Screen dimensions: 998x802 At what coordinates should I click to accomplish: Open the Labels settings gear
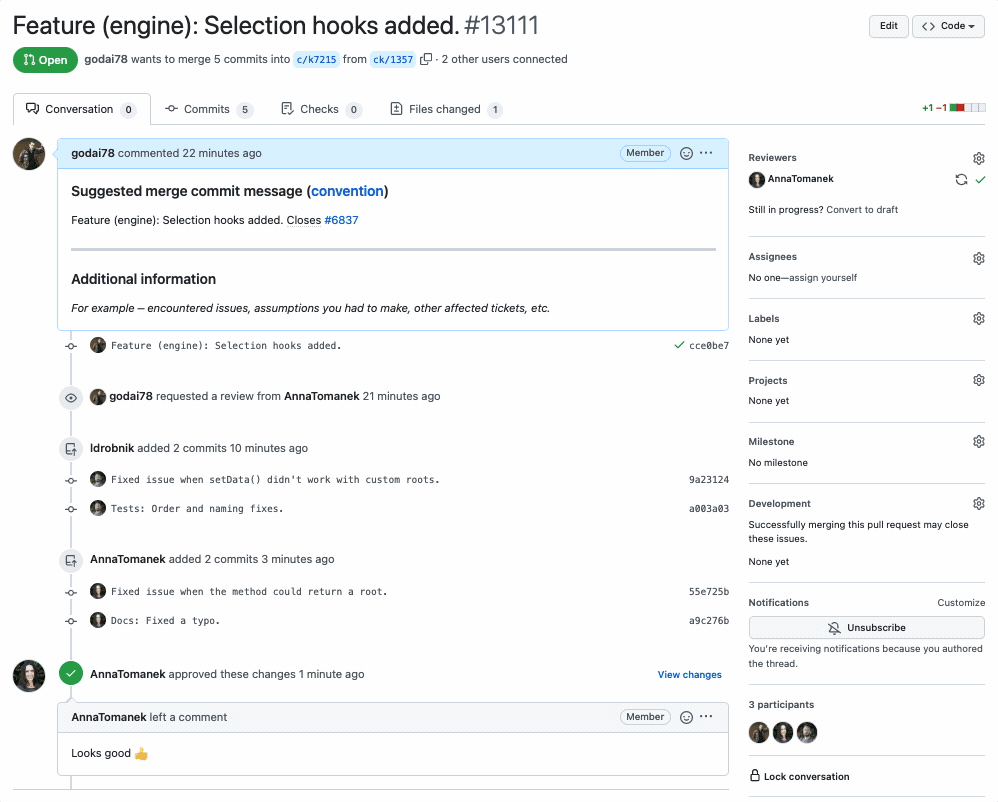pos(978,318)
